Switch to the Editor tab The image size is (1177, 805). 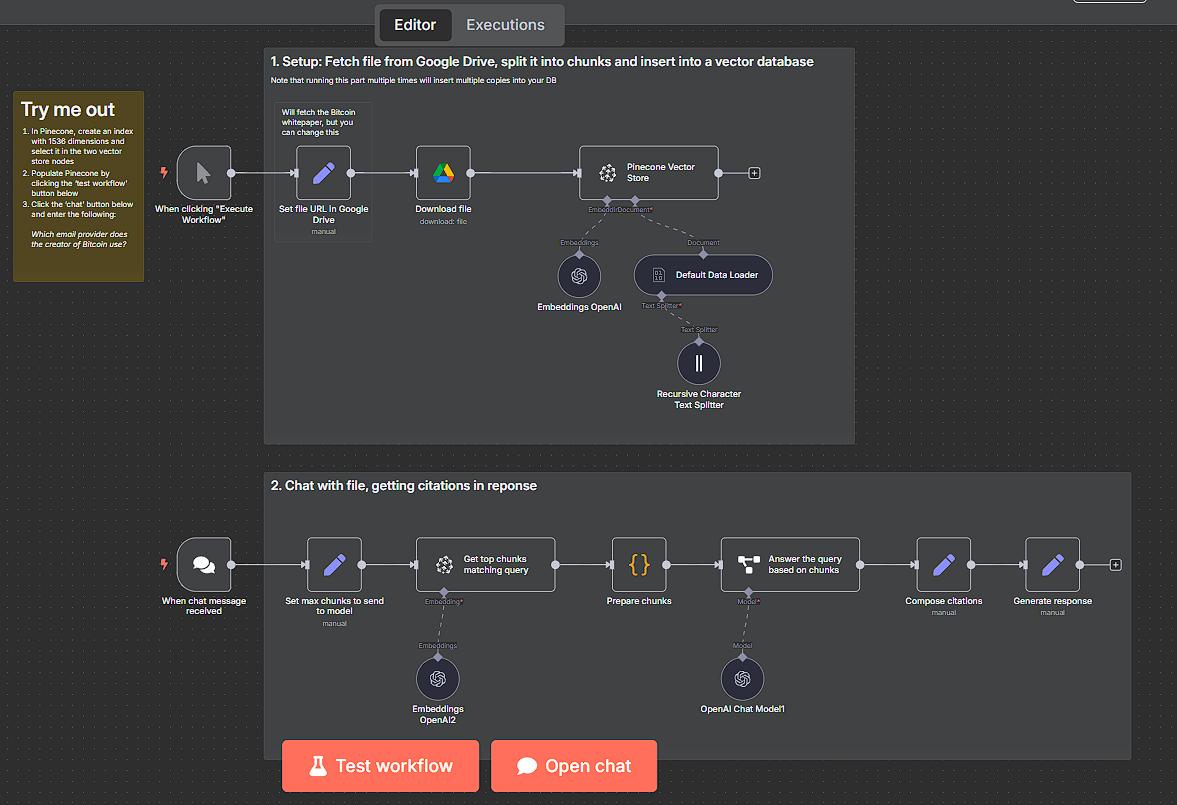click(415, 25)
